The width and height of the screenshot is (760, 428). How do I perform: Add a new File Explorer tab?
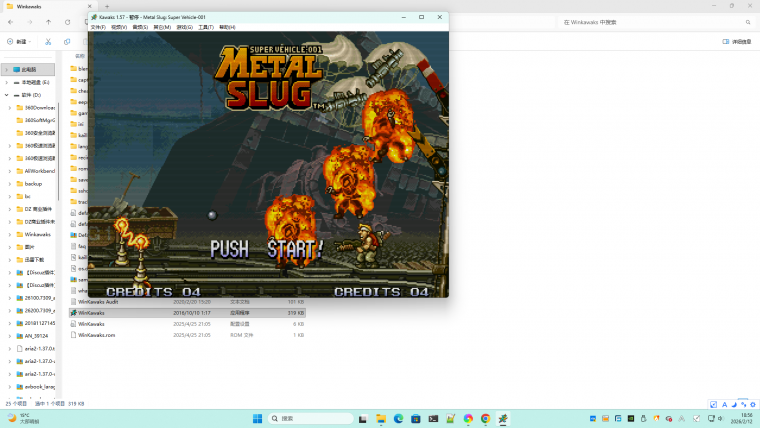click(x=107, y=6)
